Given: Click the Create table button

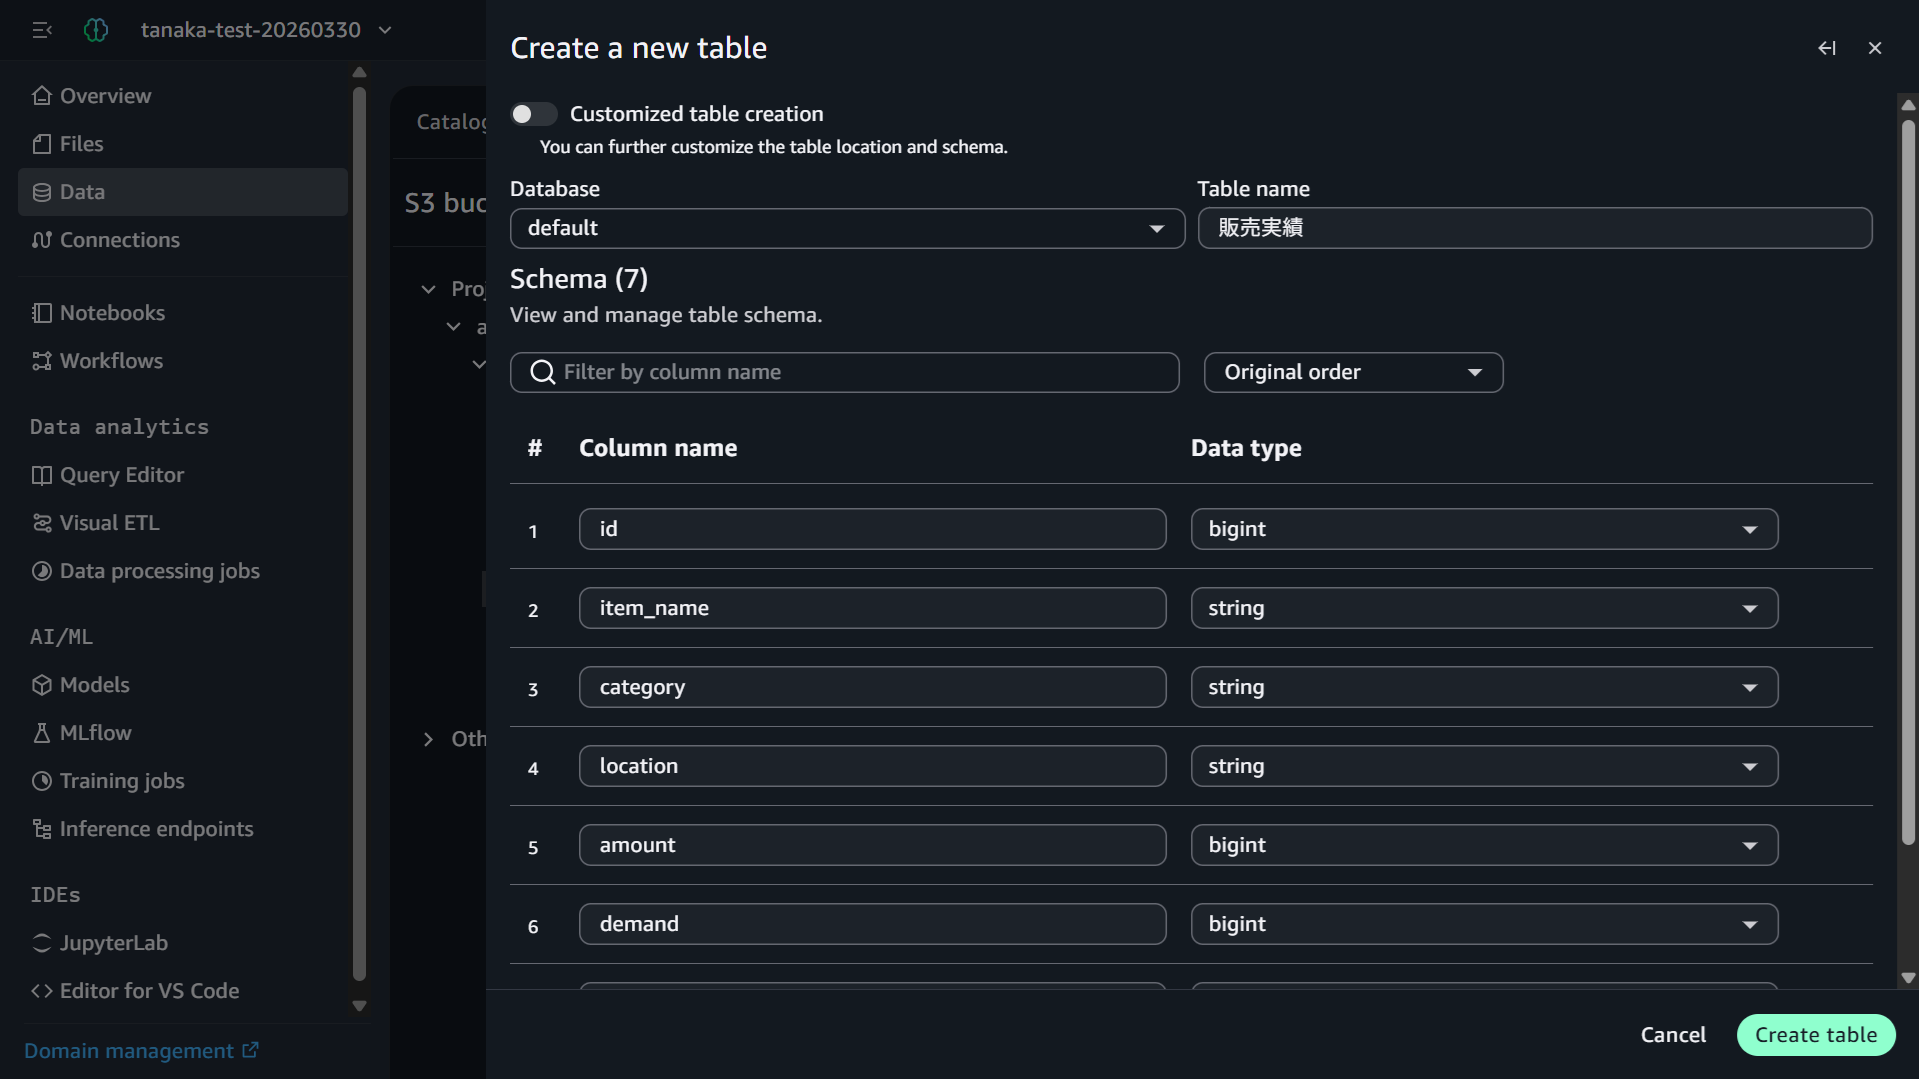Looking at the screenshot, I should (1816, 1035).
